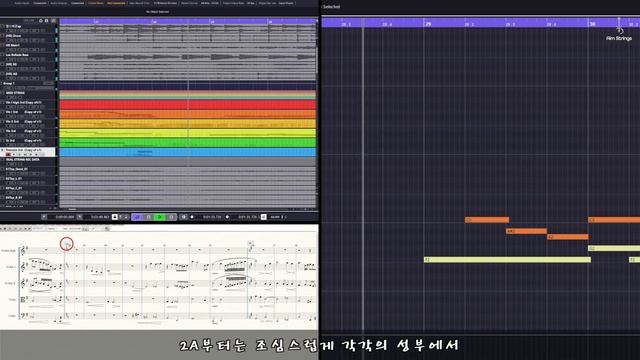
Task: Click the No Object Selected info line
Action: (158, 12)
